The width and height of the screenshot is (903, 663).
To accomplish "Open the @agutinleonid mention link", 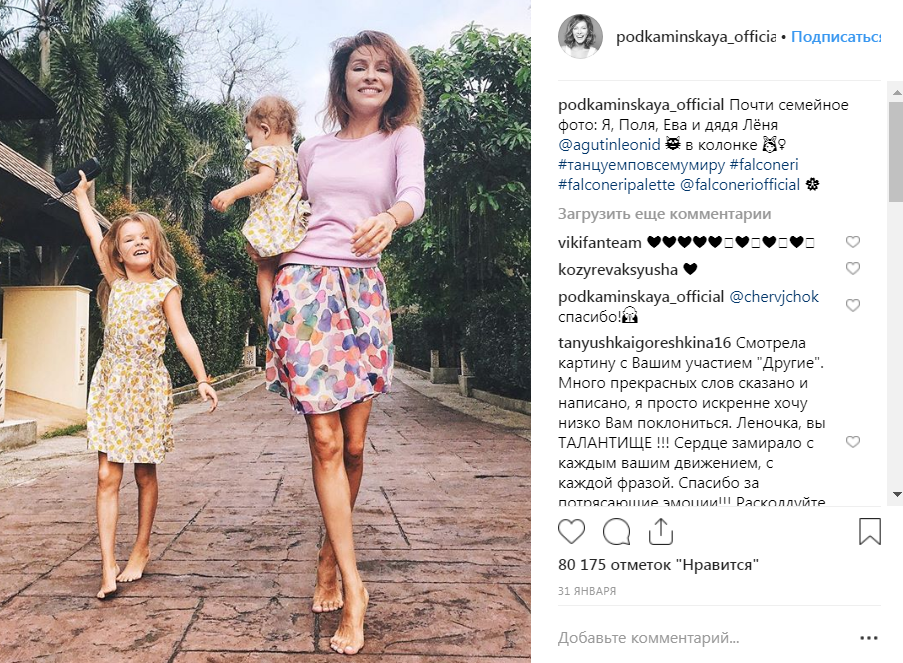I will [x=609, y=145].
